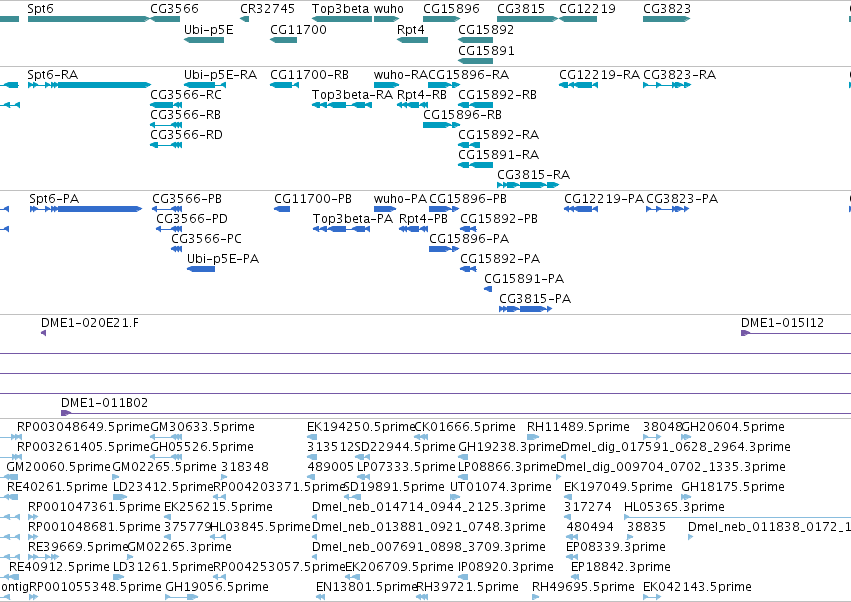Image resolution: width=851 pixels, height=602 pixels.
Task: Click the CG3566-RD transcript label
Action: pos(186,135)
